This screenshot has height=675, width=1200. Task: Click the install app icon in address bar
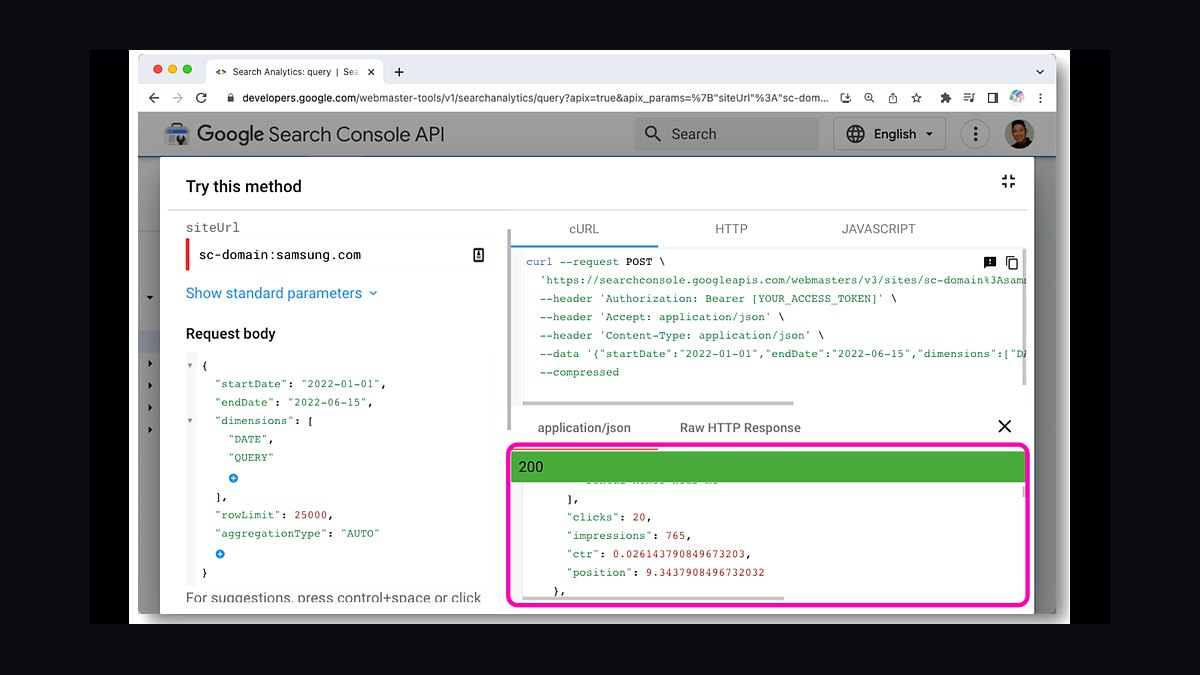[x=845, y=98]
